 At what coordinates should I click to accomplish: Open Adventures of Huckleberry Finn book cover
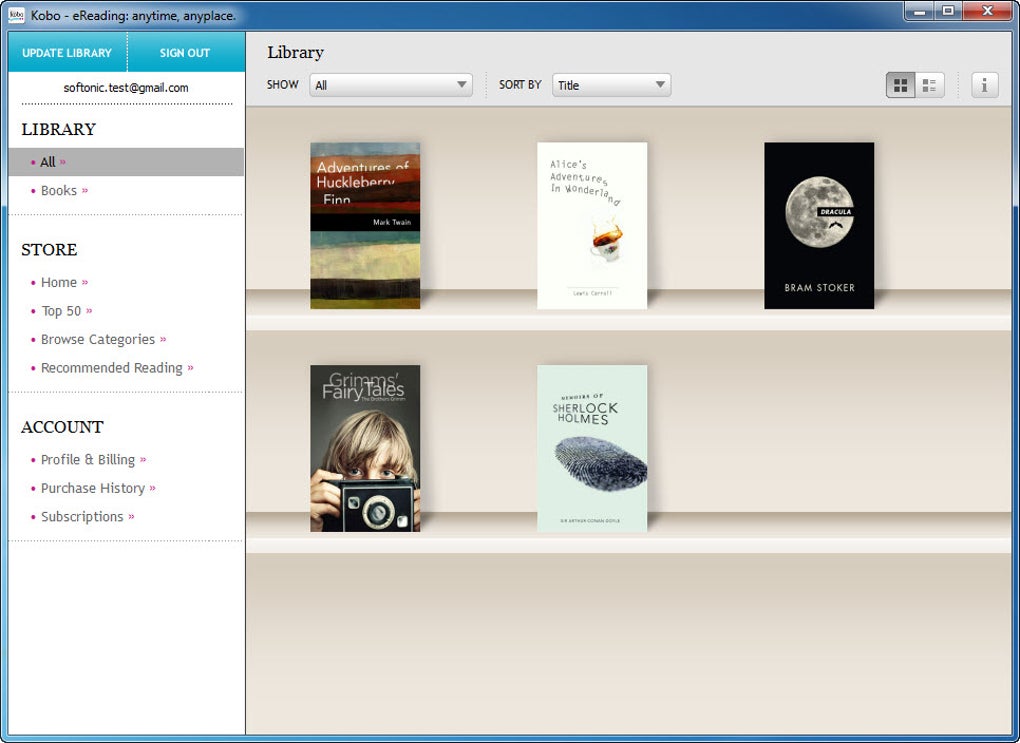(365, 226)
